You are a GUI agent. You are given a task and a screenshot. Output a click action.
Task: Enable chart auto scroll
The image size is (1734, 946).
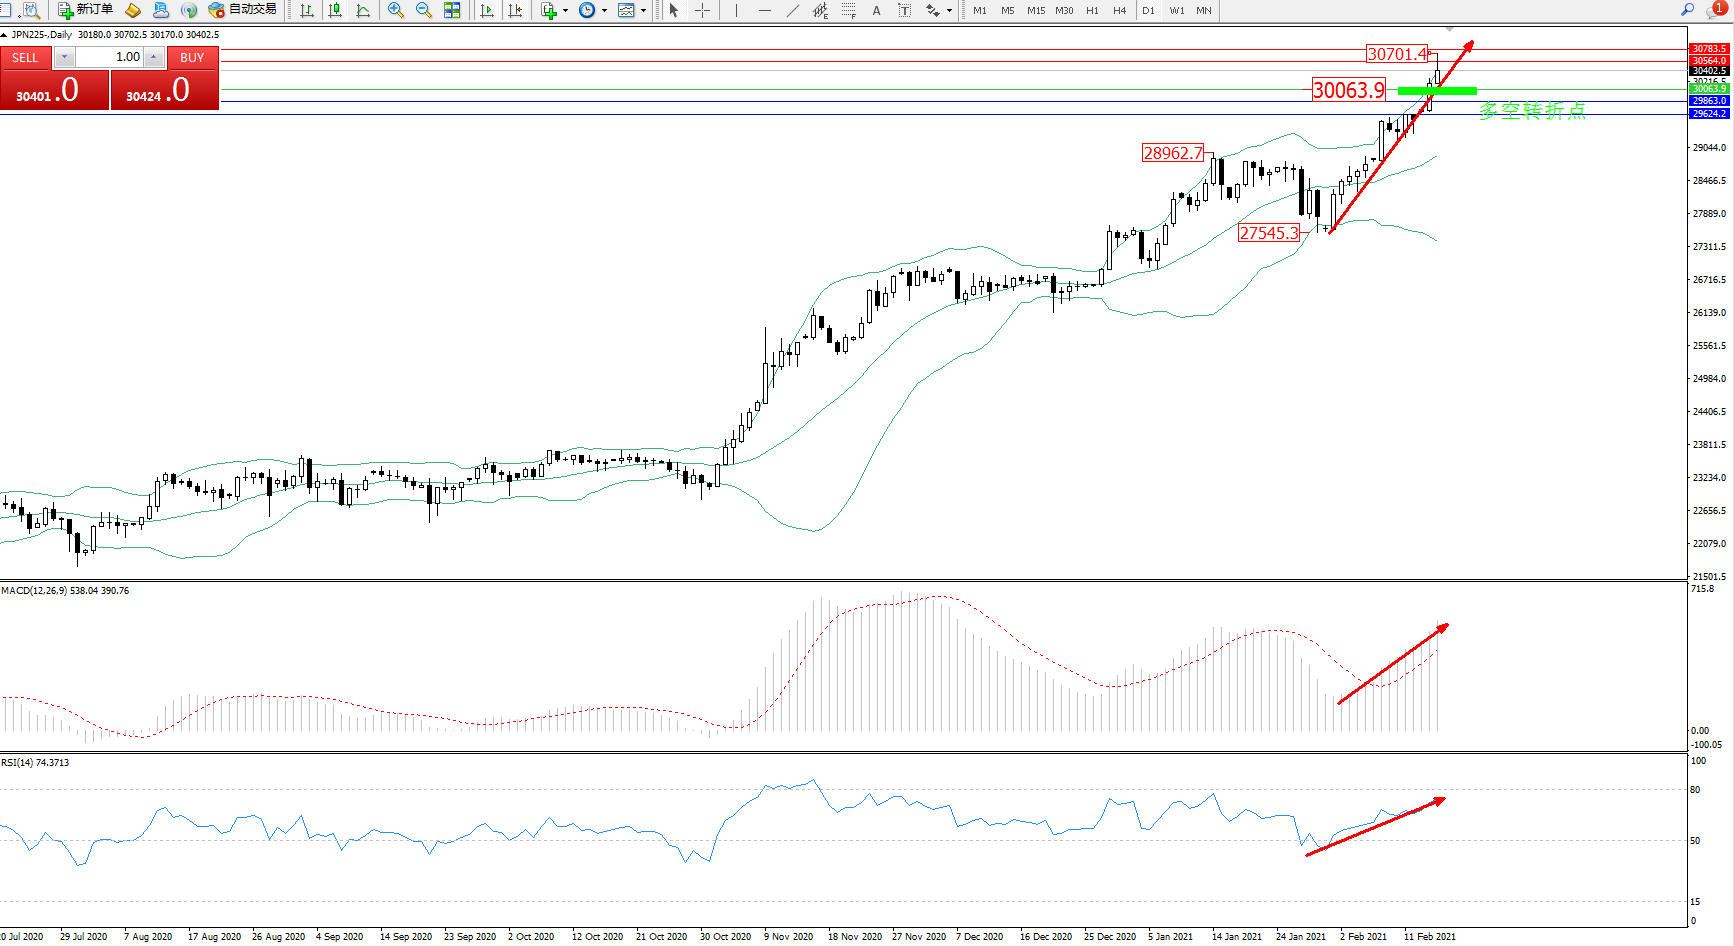pos(487,10)
